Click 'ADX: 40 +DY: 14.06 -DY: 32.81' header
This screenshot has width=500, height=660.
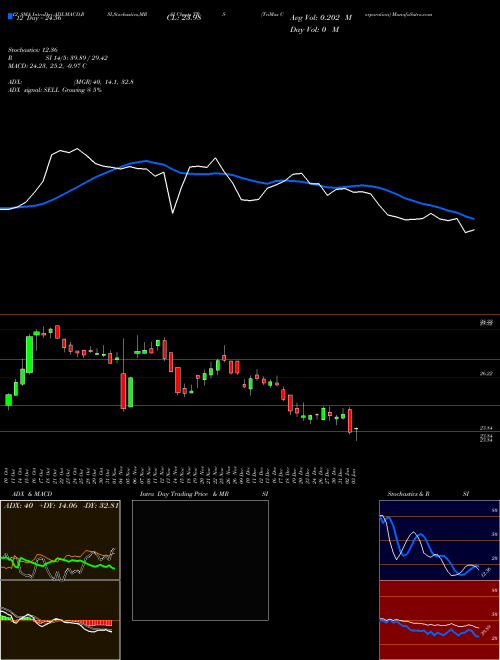[x=61, y=506]
